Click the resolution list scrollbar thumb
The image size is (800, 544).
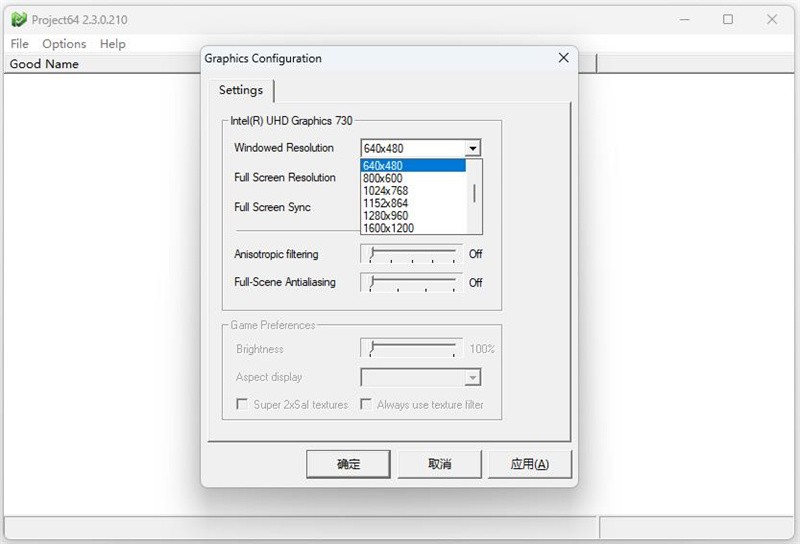click(x=474, y=193)
